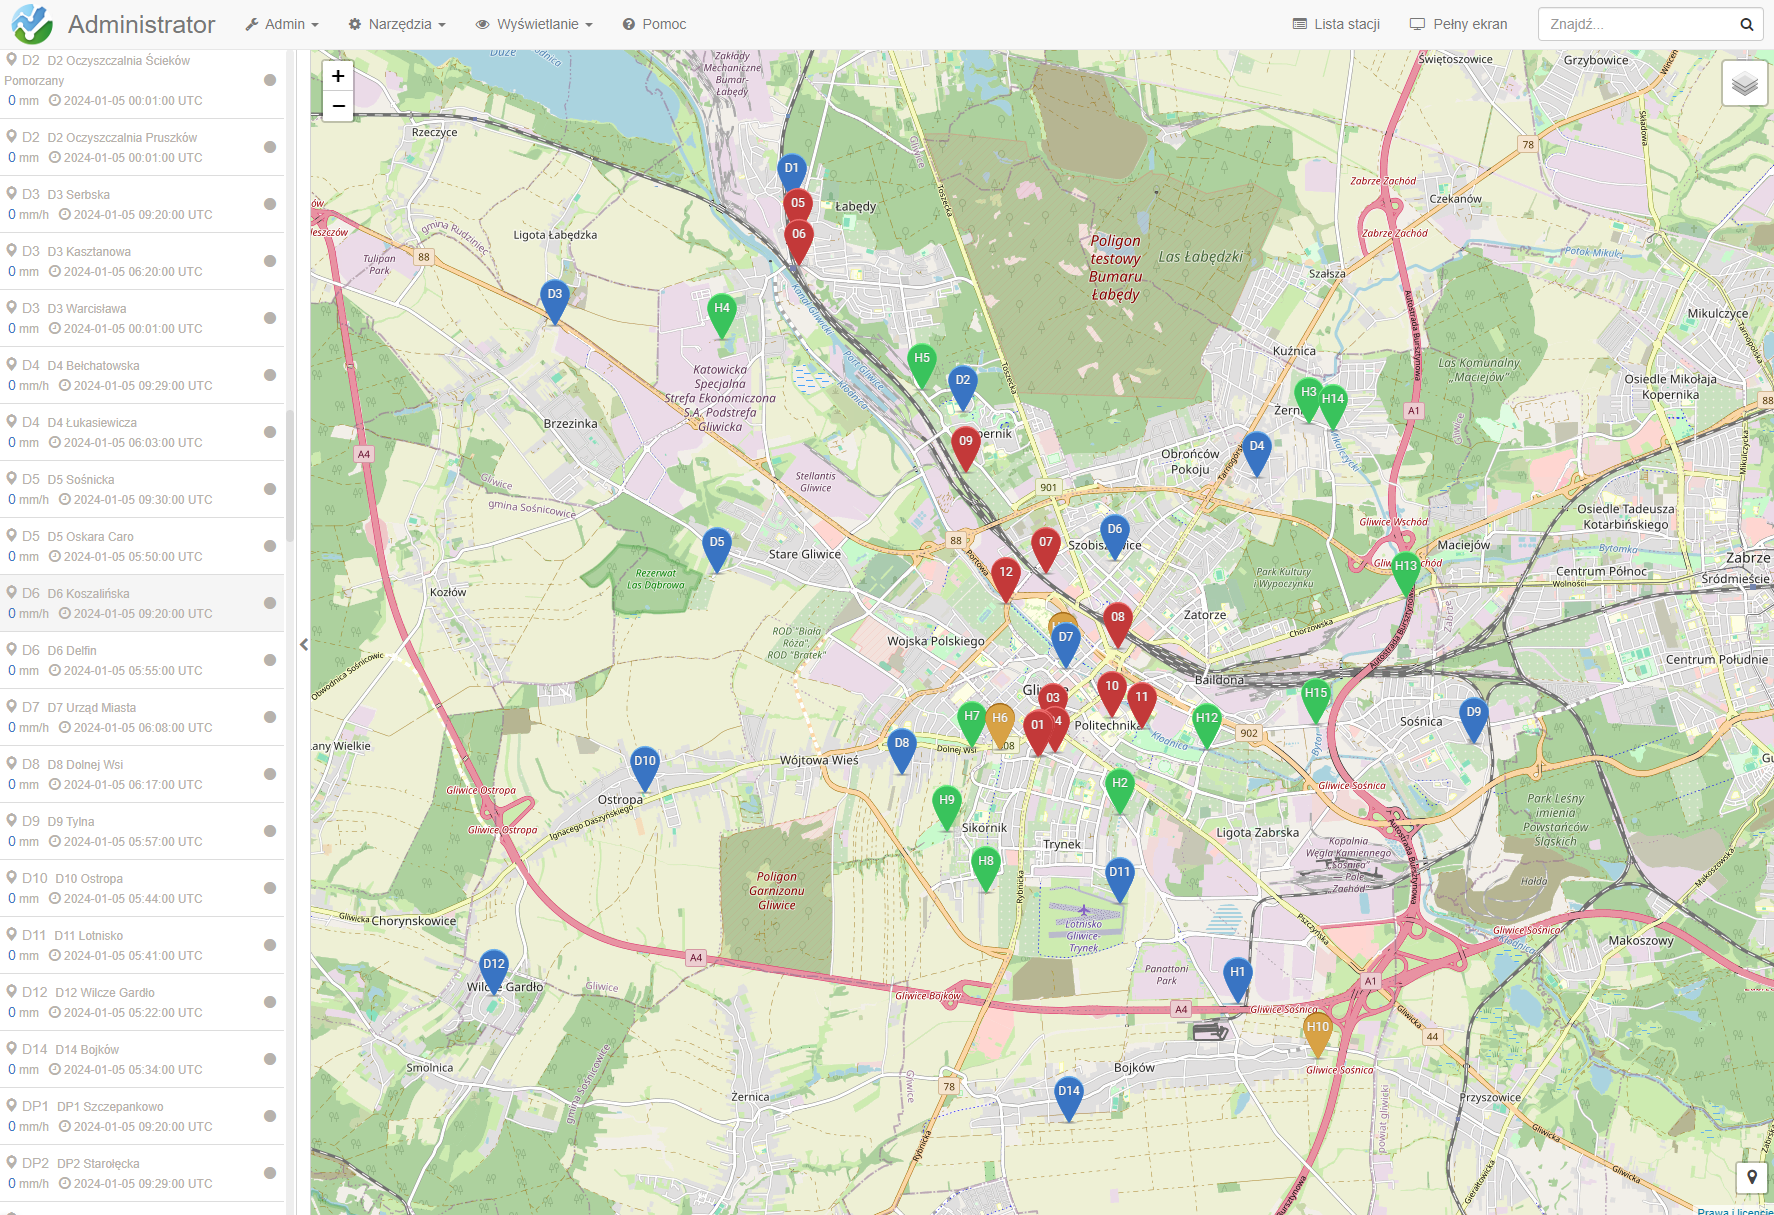The width and height of the screenshot is (1774, 1215).
Task: Open Lista stacji view
Action: pos(1336,25)
